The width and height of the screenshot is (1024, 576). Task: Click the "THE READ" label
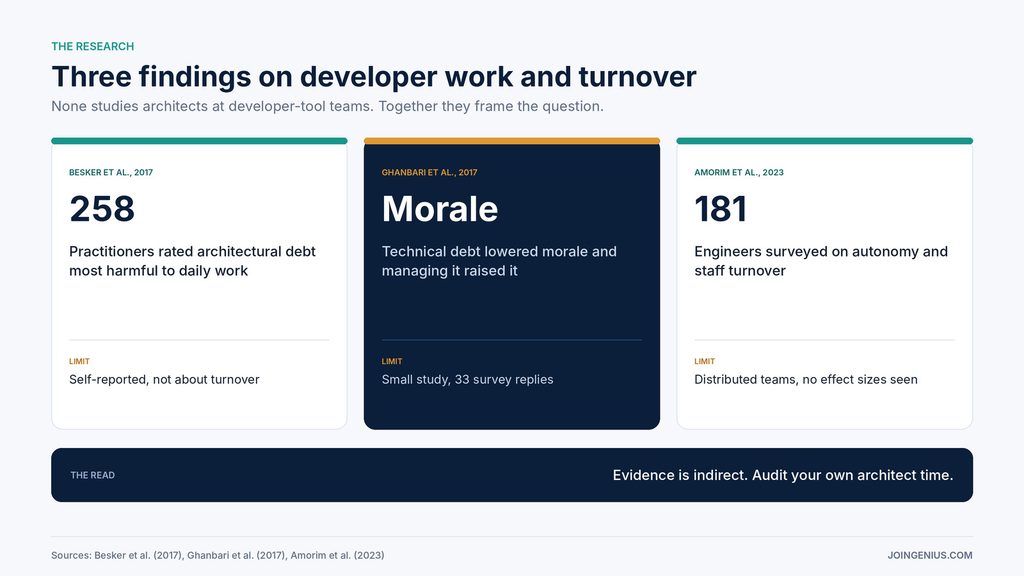(x=93, y=475)
